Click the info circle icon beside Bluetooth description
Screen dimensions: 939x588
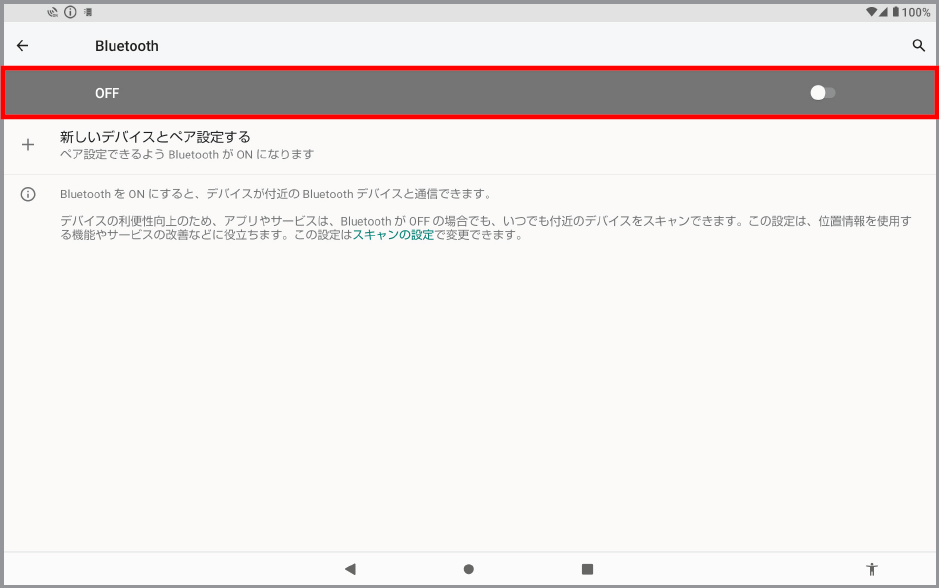pyautogui.click(x=28, y=194)
